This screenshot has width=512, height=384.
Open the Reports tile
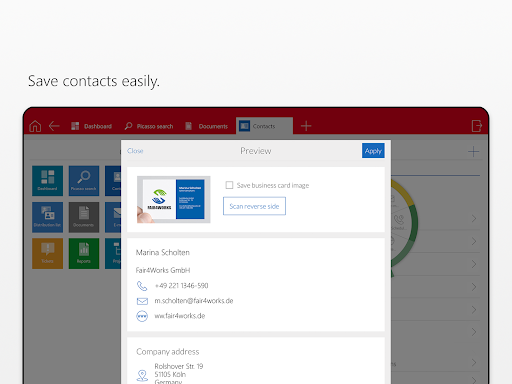pyautogui.click(x=84, y=253)
